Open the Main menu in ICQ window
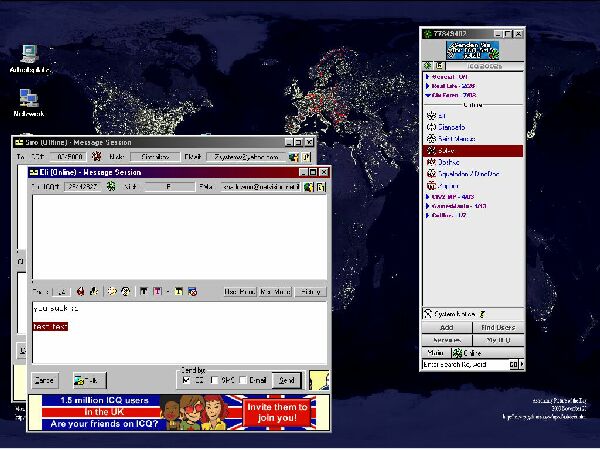Screen dimensions: 600x450 [436, 353]
